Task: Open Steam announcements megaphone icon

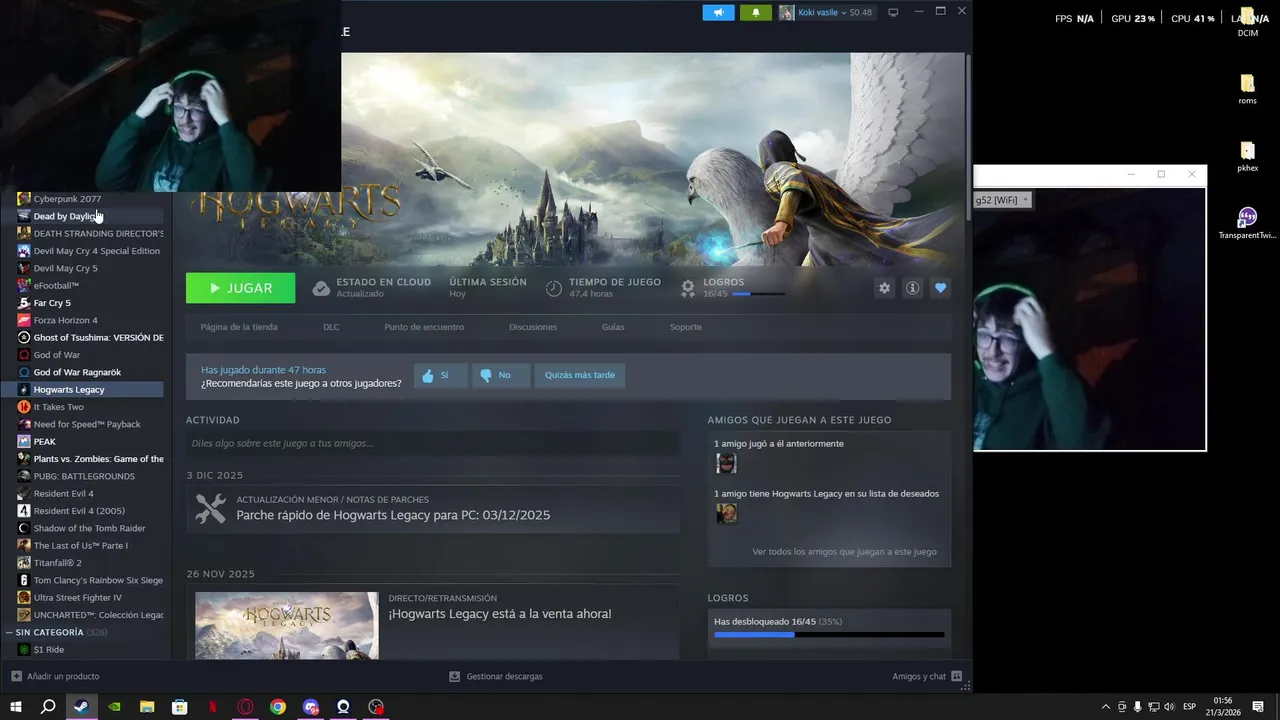Action: point(718,12)
